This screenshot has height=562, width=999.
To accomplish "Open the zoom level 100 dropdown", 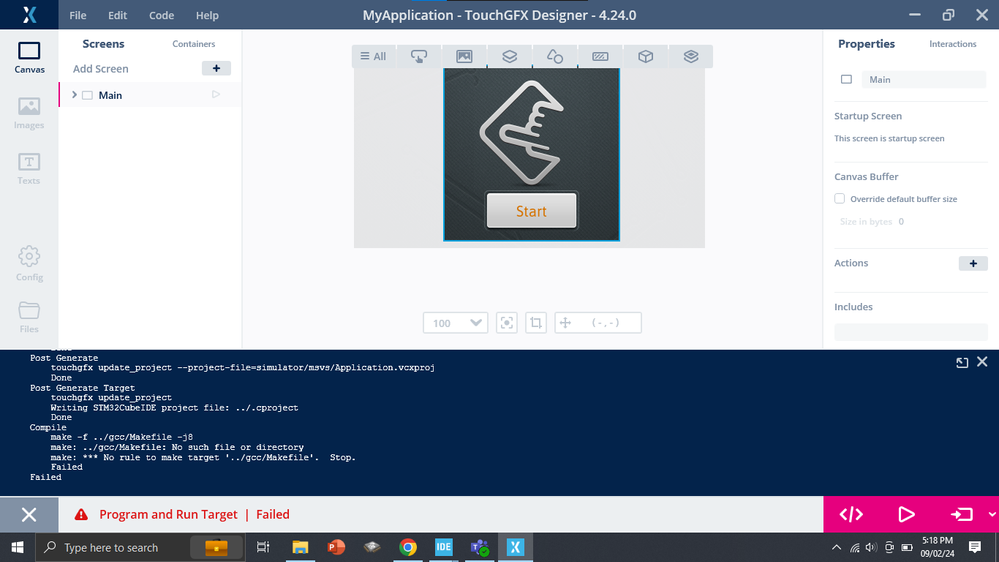I will 456,323.
